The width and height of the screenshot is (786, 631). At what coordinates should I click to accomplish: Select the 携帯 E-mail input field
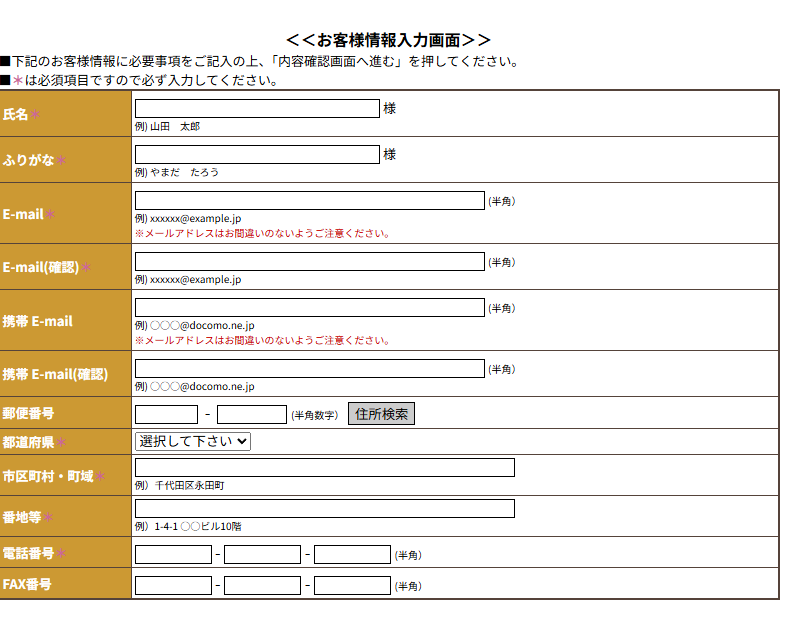pyautogui.click(x=309, y=308)
